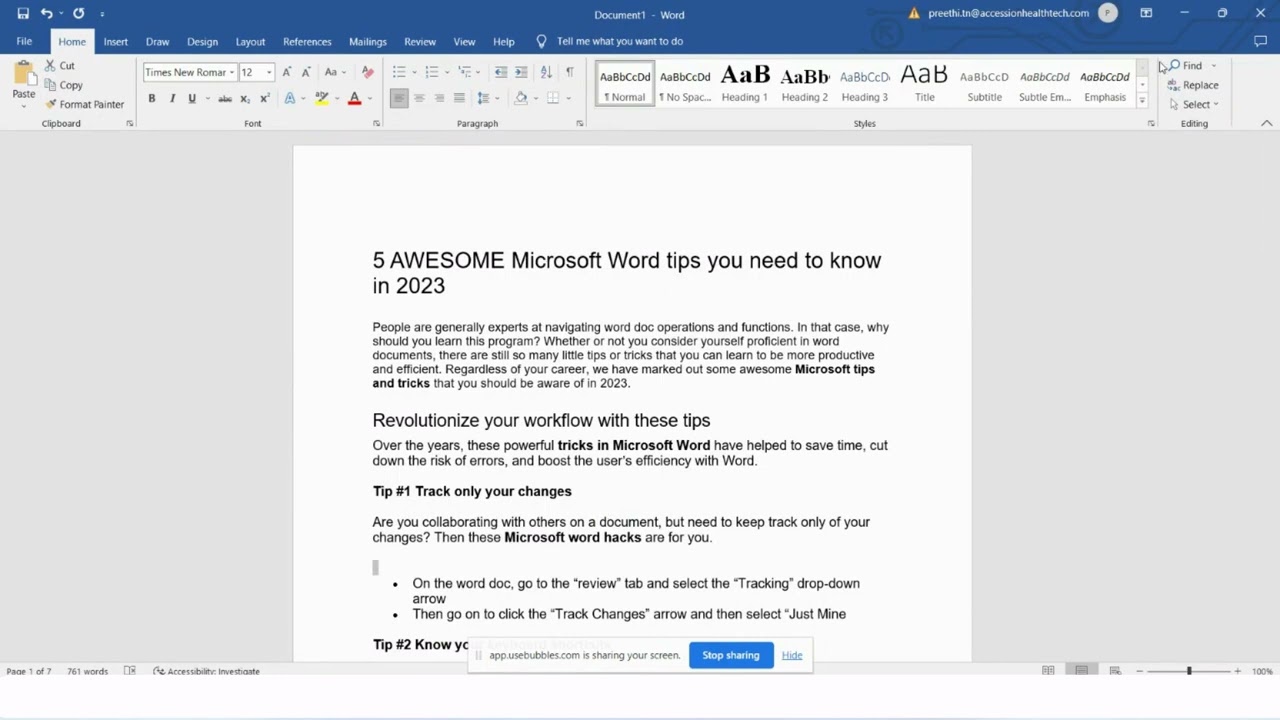
Task: Apply the Title style
Action: [x=925, y=84]
